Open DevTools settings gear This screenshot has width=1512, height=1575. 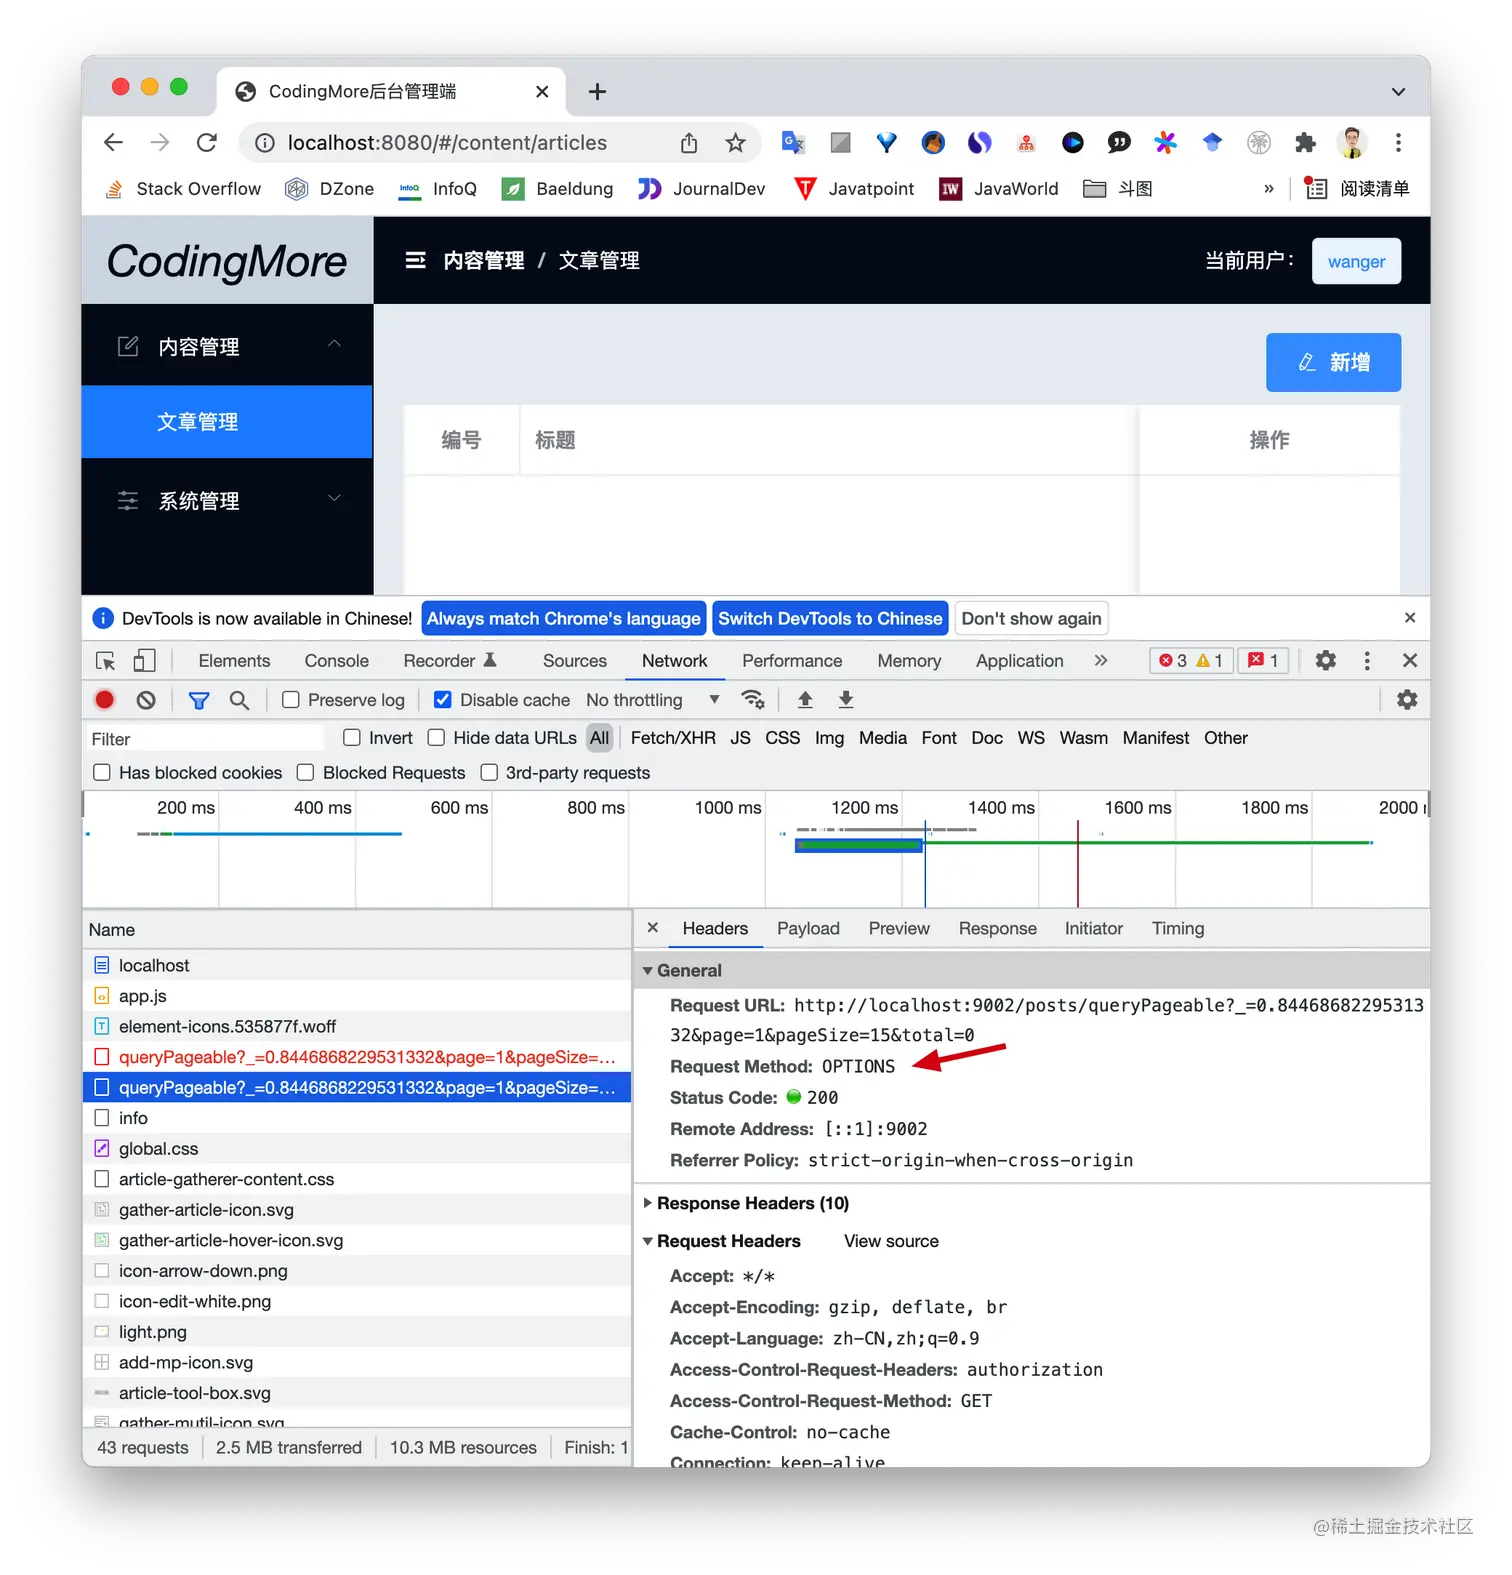tap(1326, 661)
